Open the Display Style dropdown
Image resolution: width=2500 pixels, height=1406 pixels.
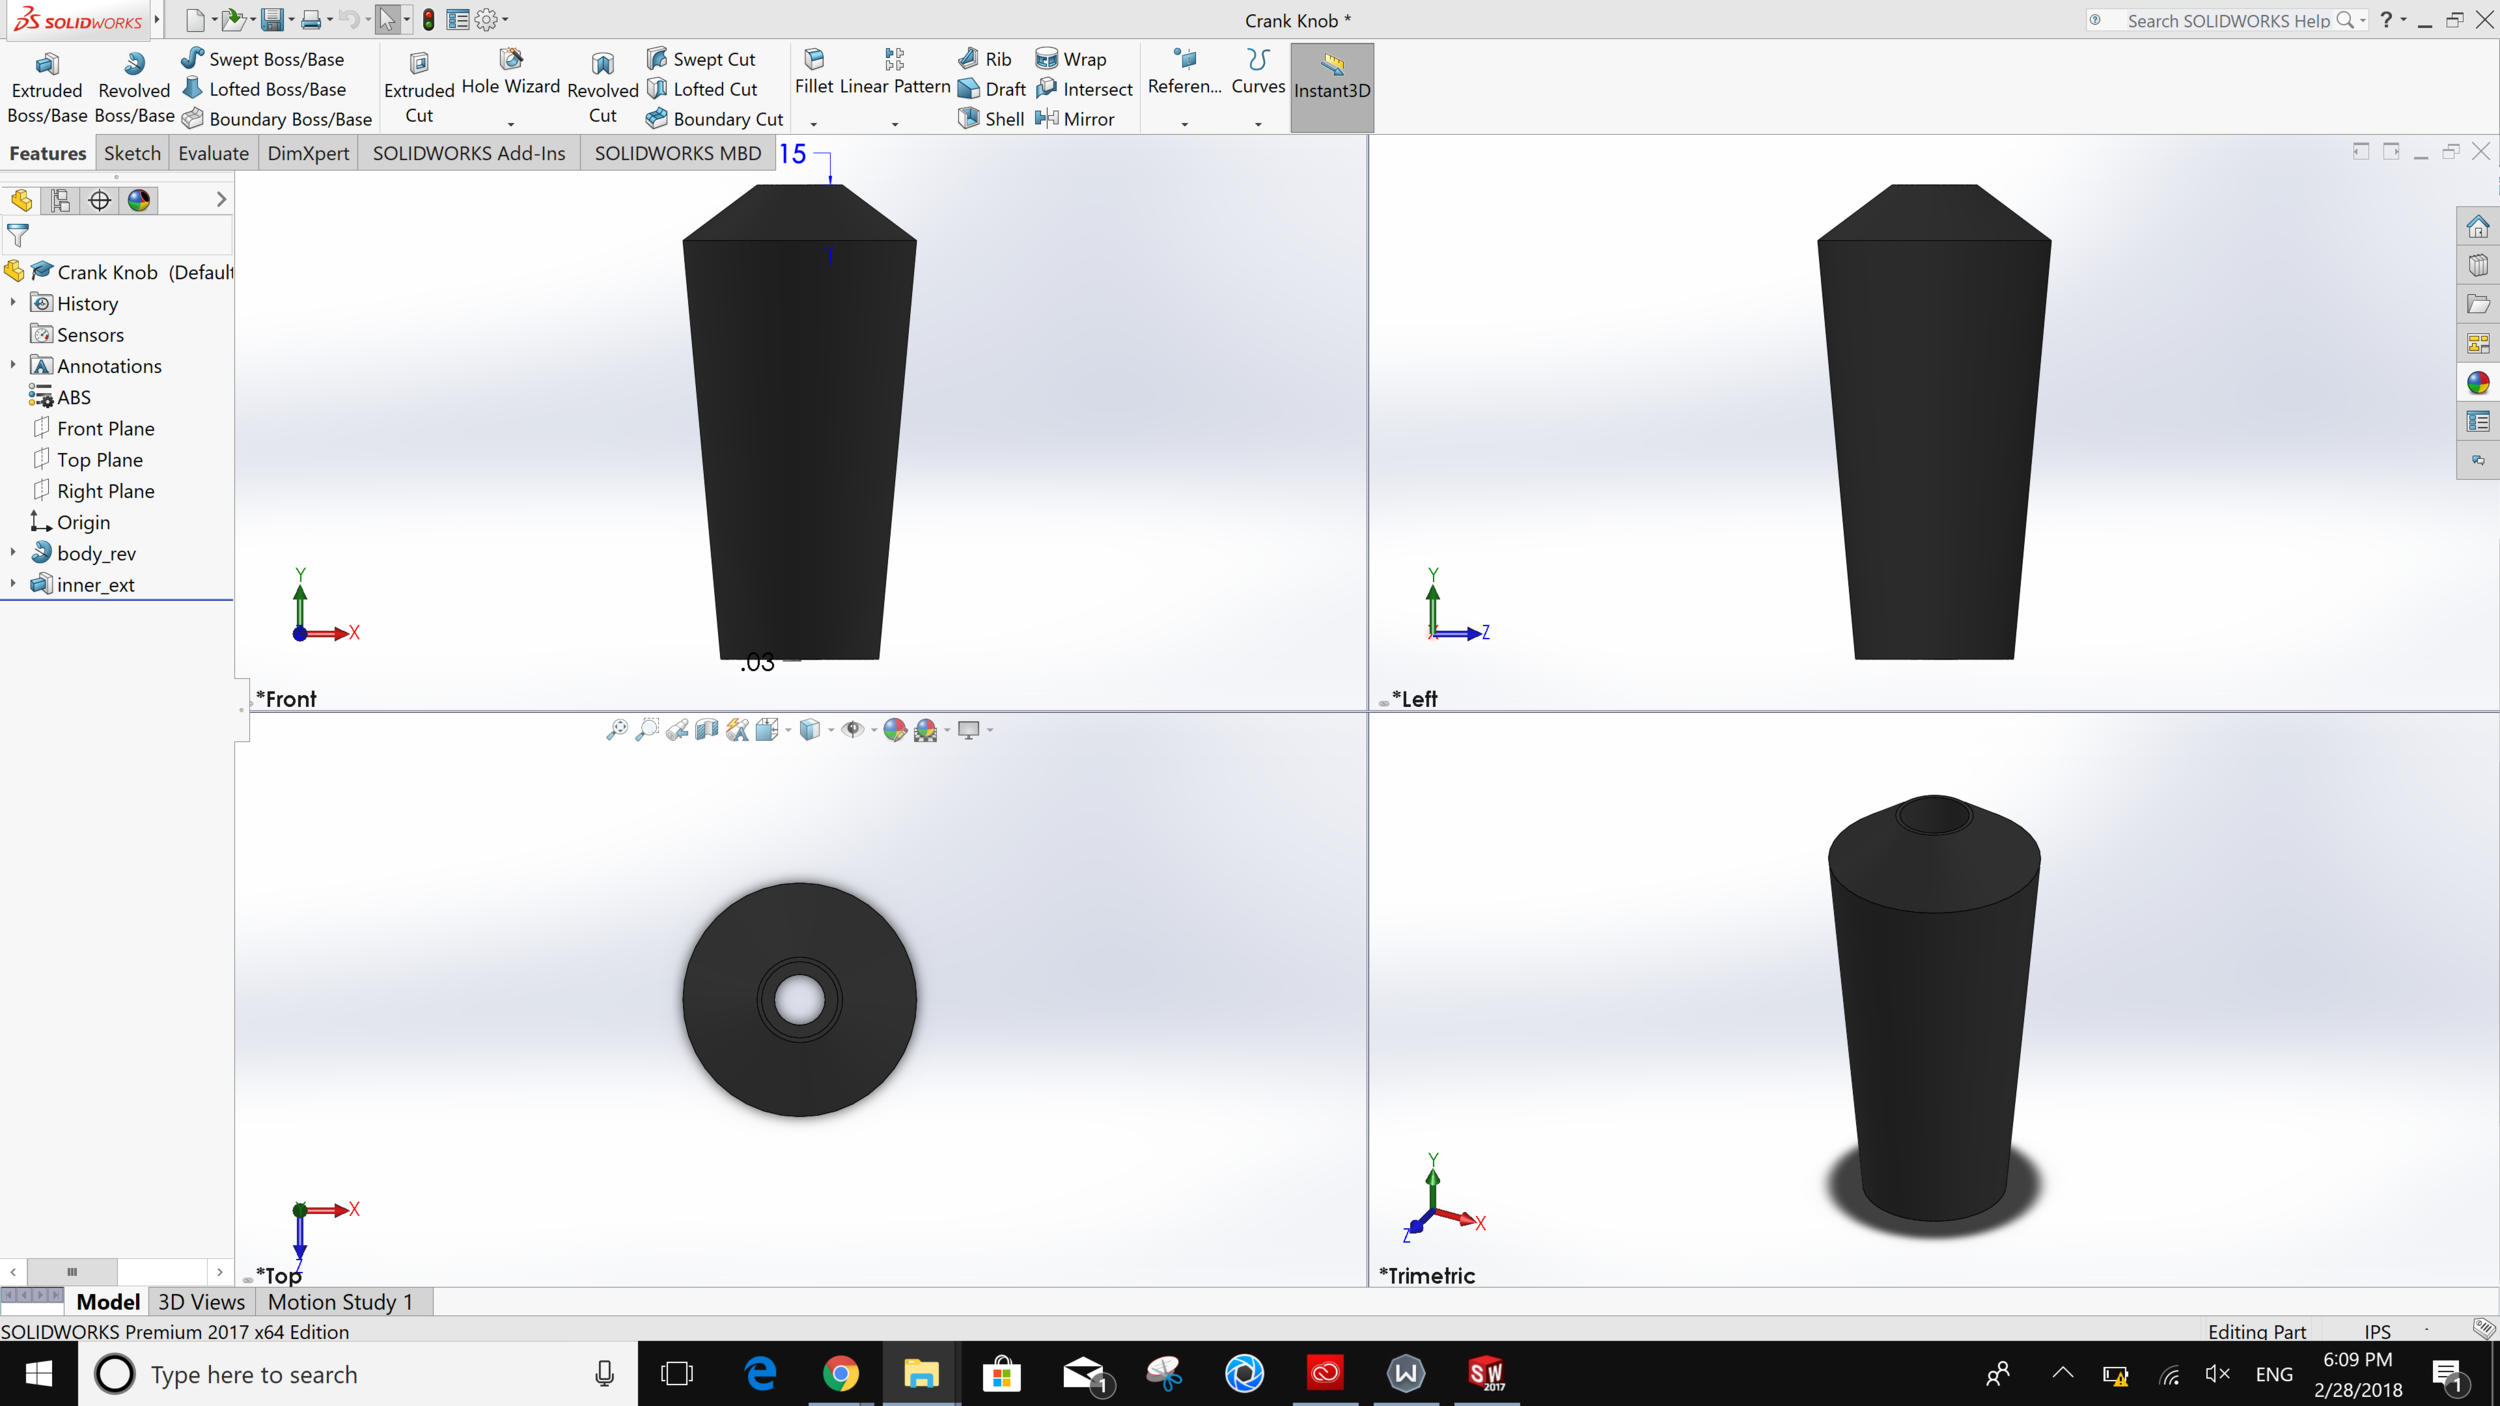click(x=831, y=731)
